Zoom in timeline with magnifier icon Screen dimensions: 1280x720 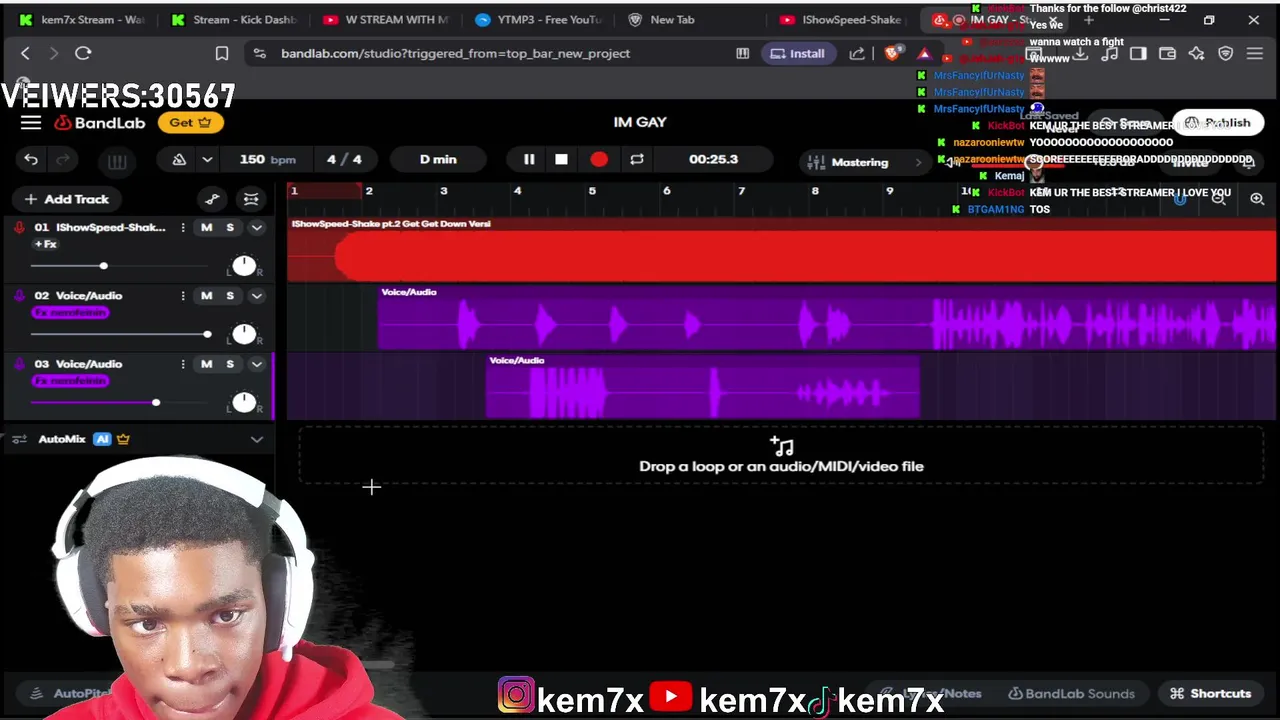[x=1257, y=199]
